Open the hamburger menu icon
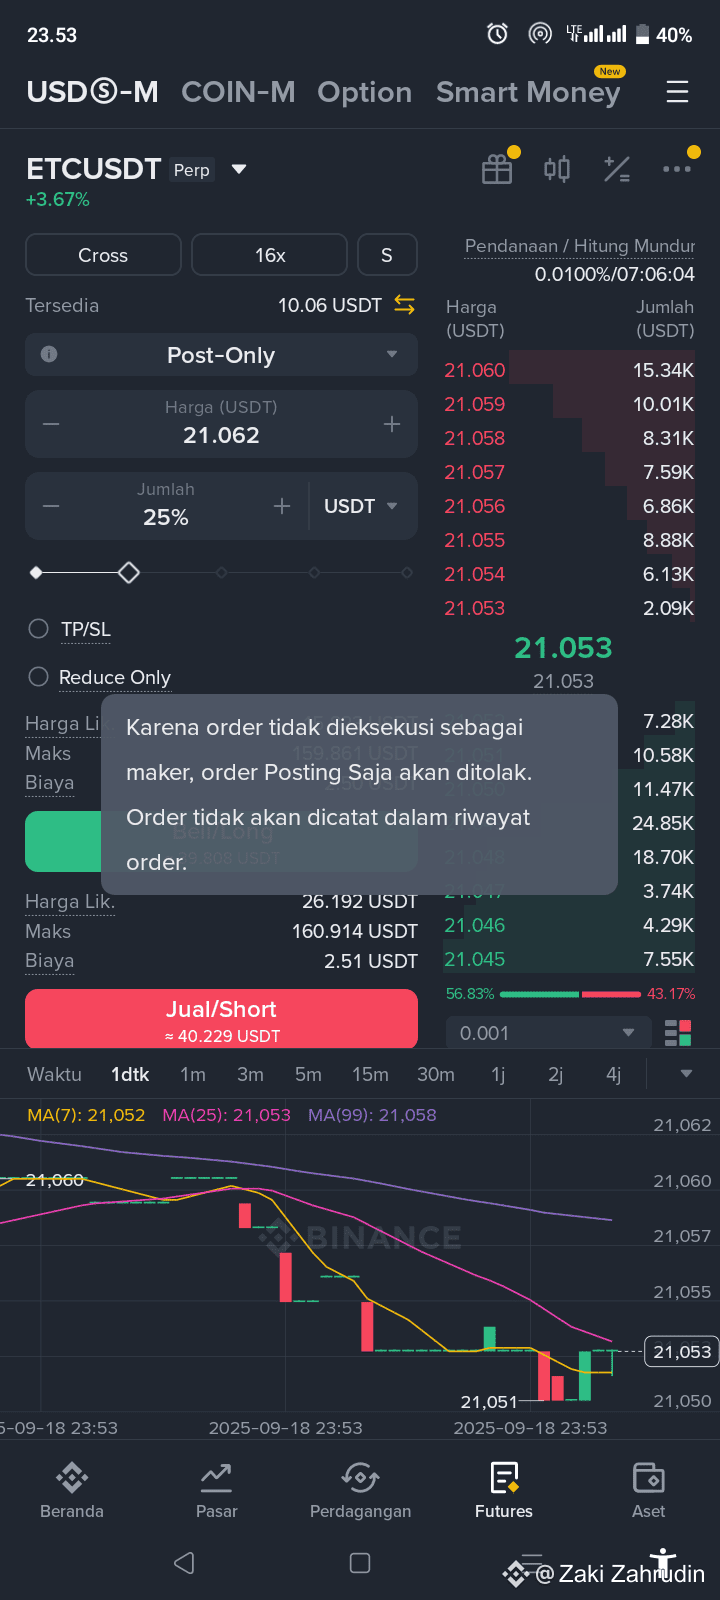 [677, 92]
